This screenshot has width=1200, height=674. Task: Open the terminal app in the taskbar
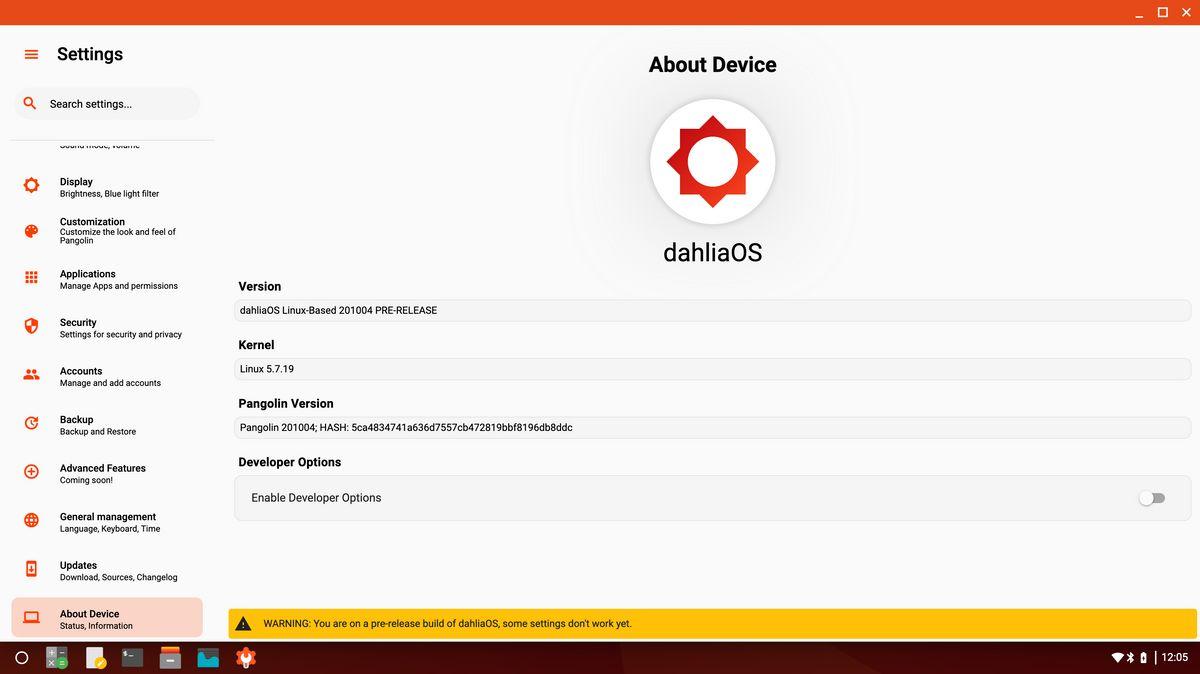[x=132, y=658]
